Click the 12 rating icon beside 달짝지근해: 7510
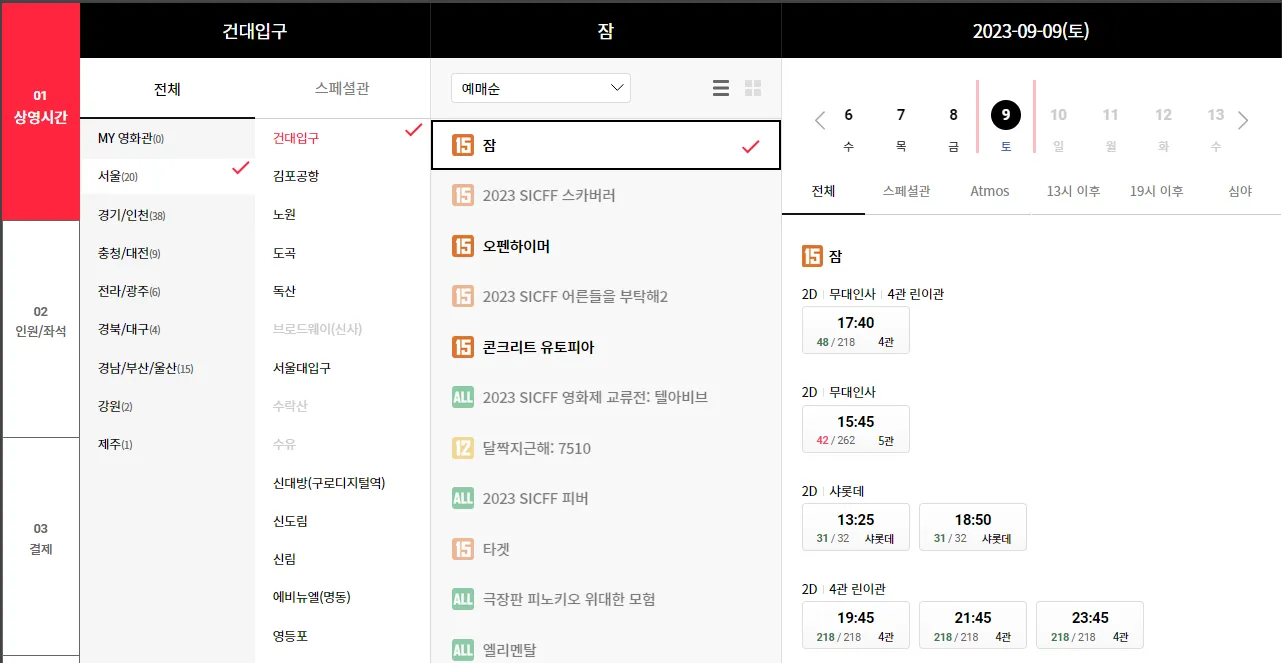1282x663 pixels. (464, 448)
